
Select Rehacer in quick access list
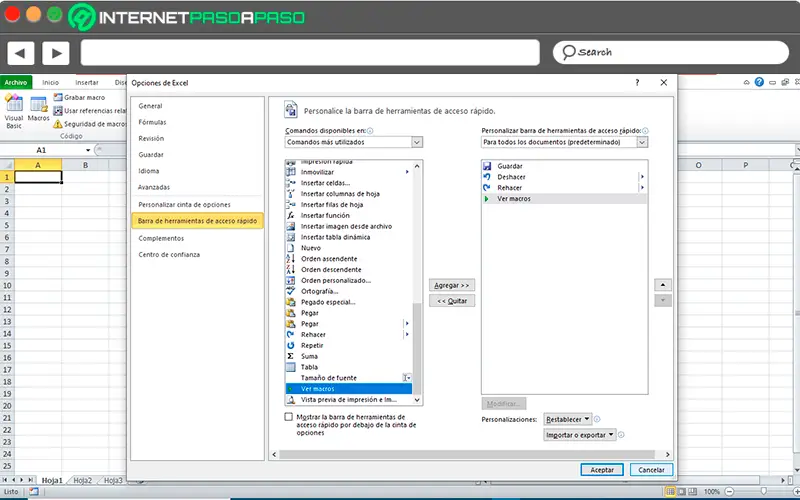pos(564,188)
